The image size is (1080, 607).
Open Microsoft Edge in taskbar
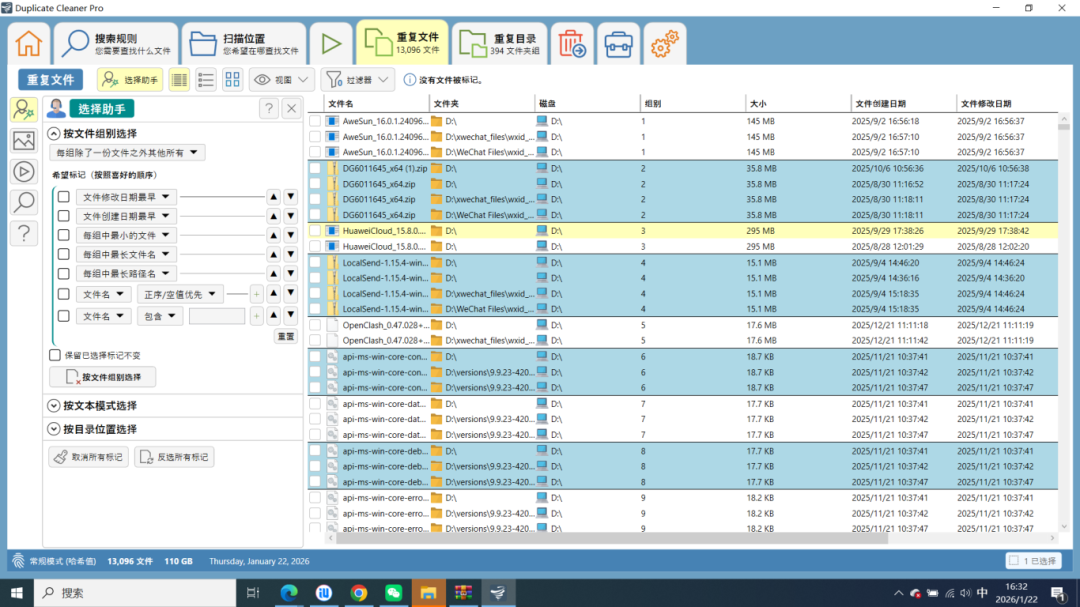point(289,593)
